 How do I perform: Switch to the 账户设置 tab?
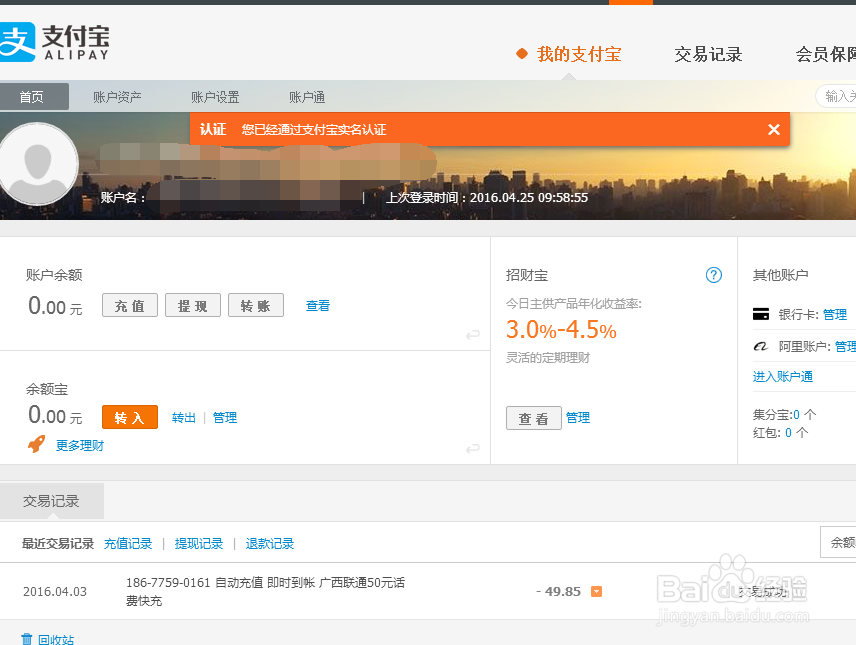[x=215, y=97]
